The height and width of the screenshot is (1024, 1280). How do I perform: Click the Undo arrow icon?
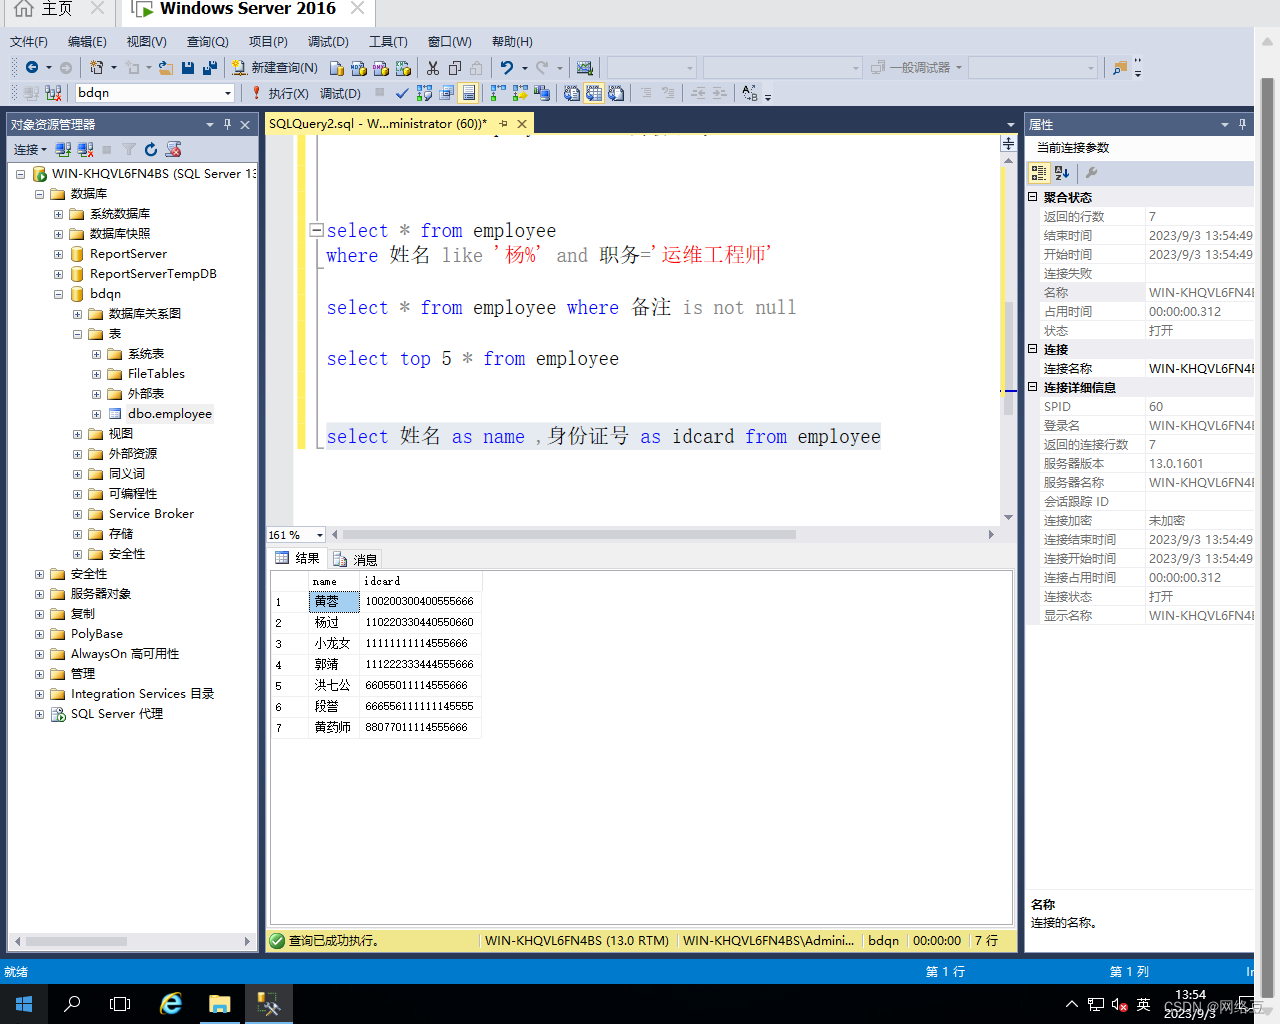pyautogui.click(x=507, y=67)
